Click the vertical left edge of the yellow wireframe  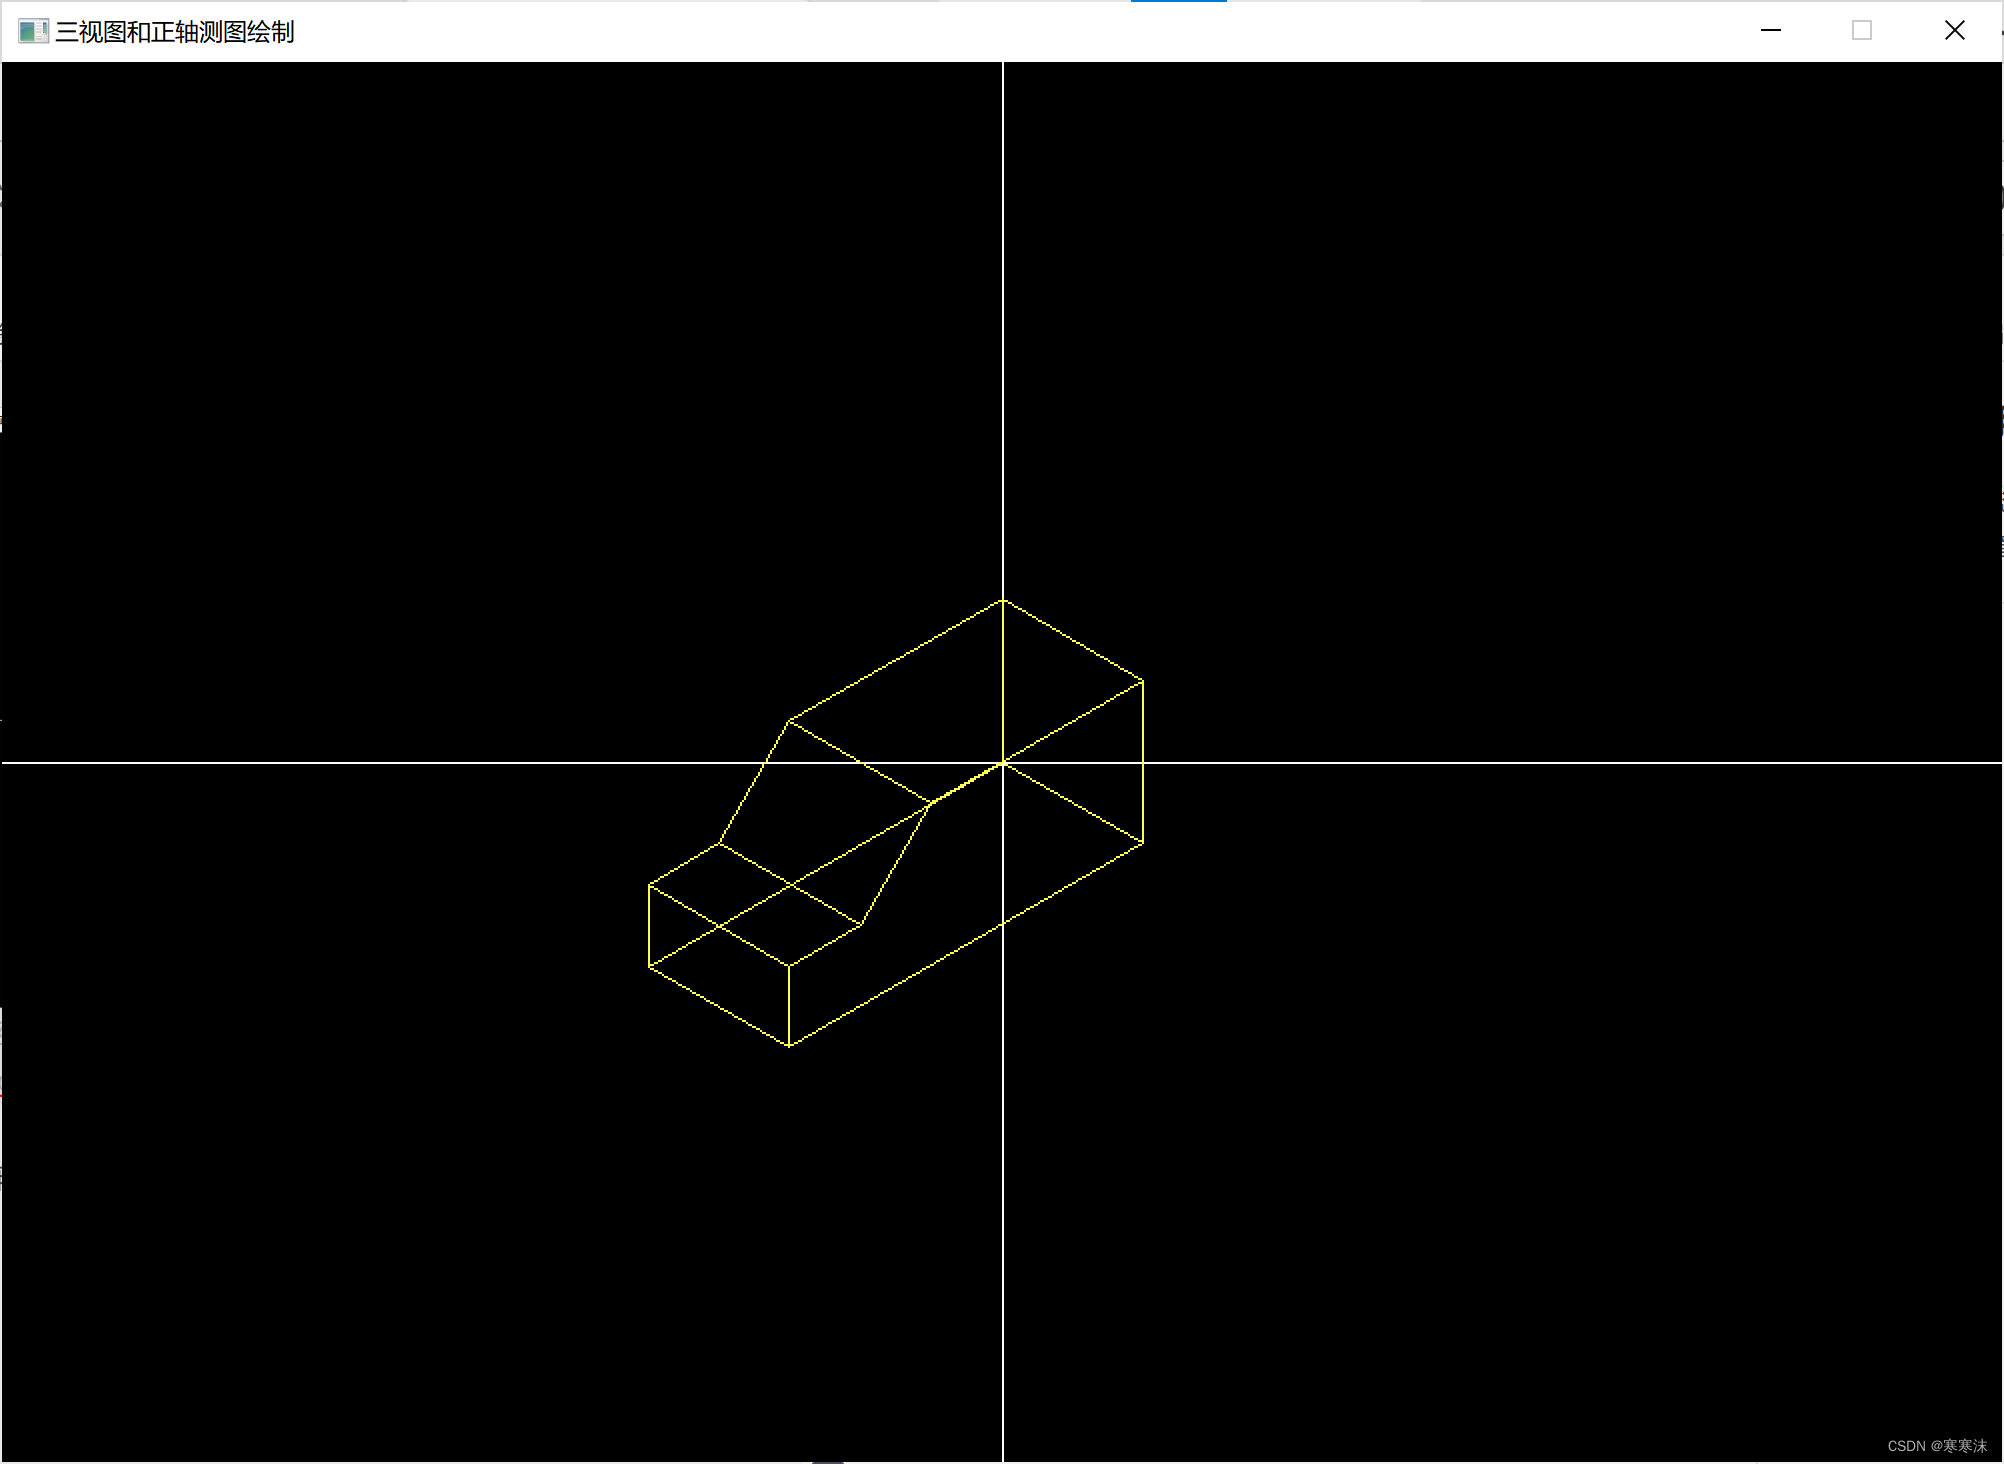click(649, 925)
